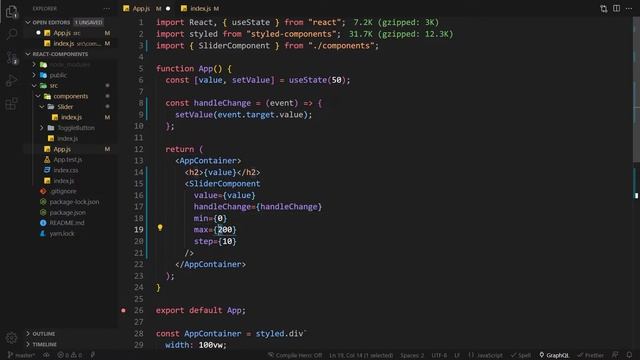Open package.json file
The image size is (640, 360).
coord(67,212)
